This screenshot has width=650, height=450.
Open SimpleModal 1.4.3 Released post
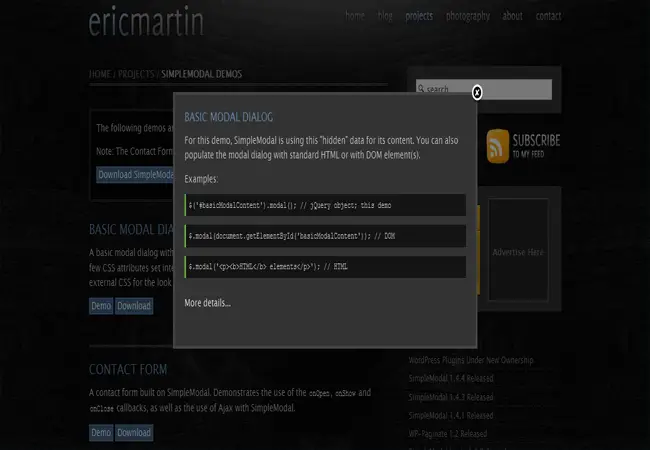(x=451, y=397)
